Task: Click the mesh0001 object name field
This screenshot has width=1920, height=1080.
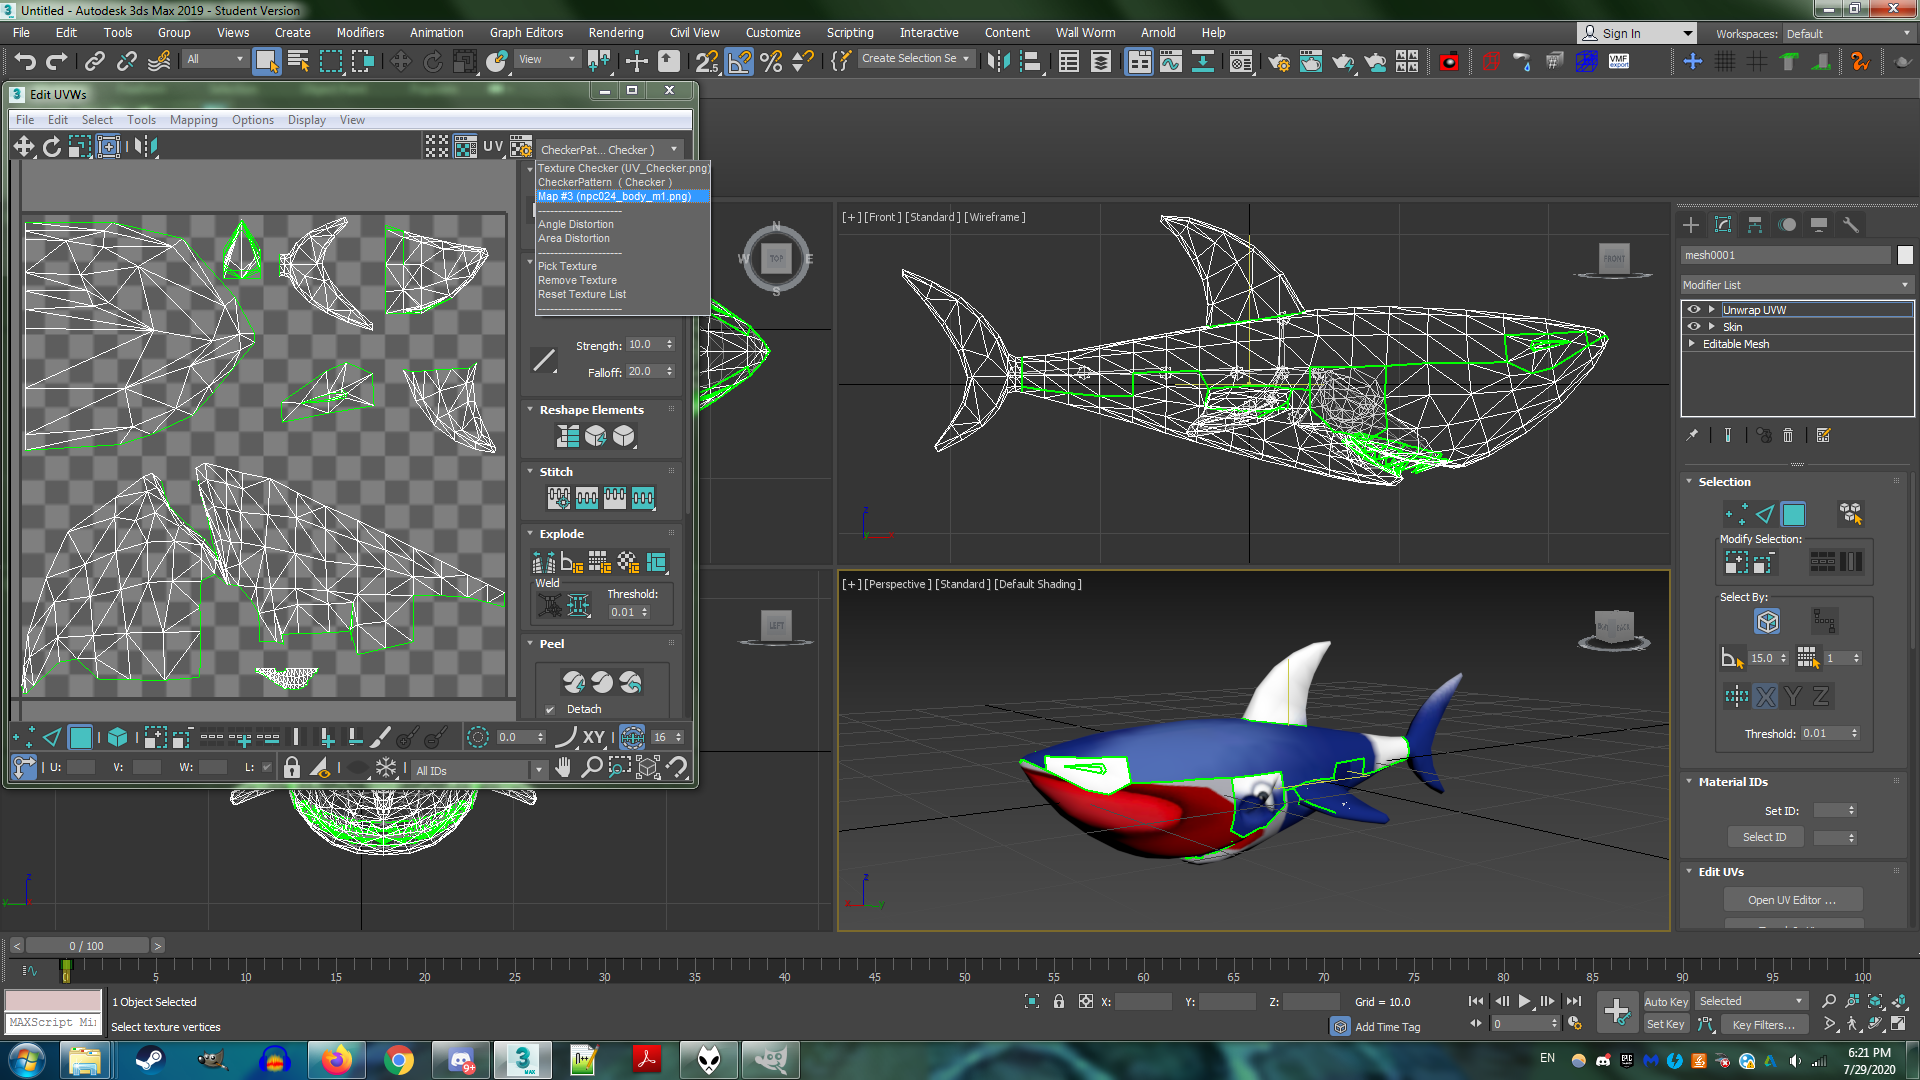Action: pyautogui.click(x=1786, y=256)
